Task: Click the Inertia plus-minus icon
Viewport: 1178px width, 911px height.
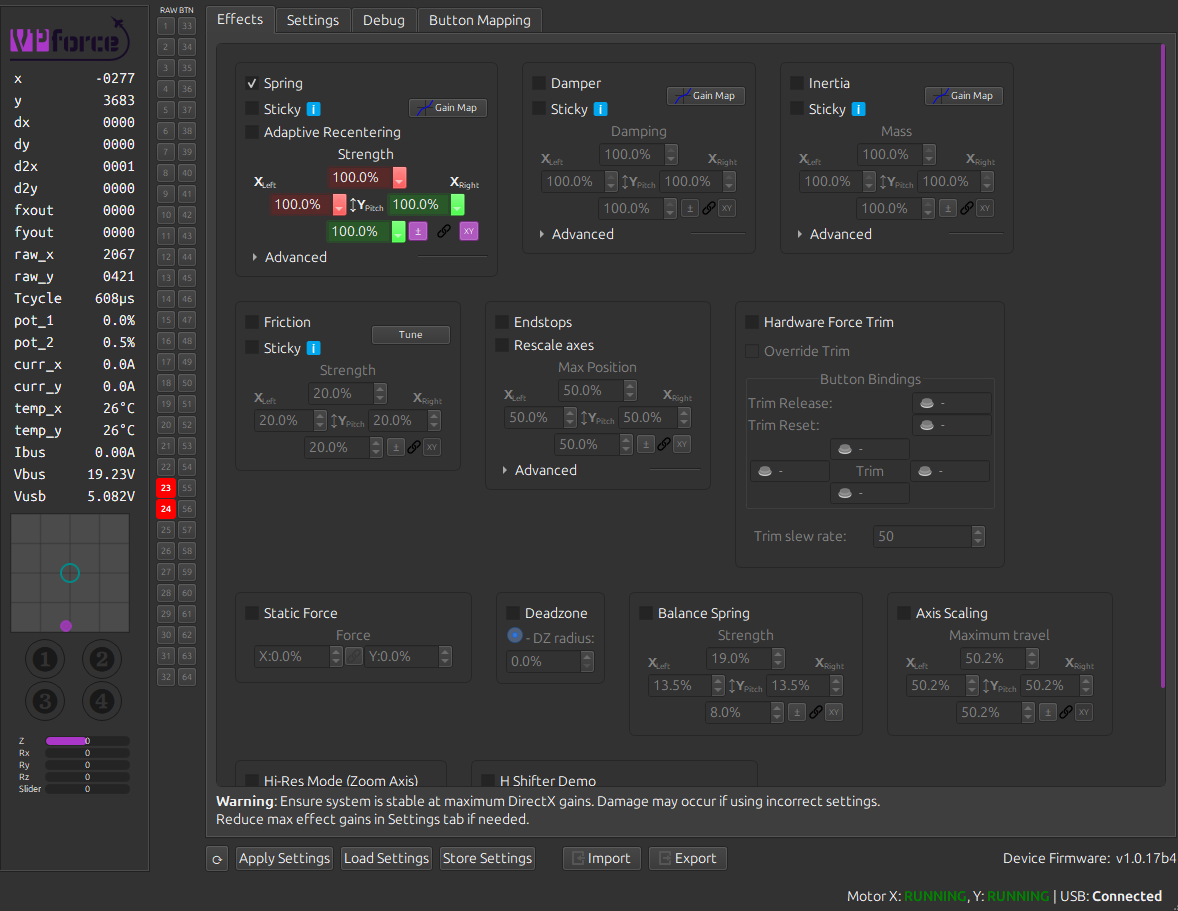Action: (x=948, y=208)
